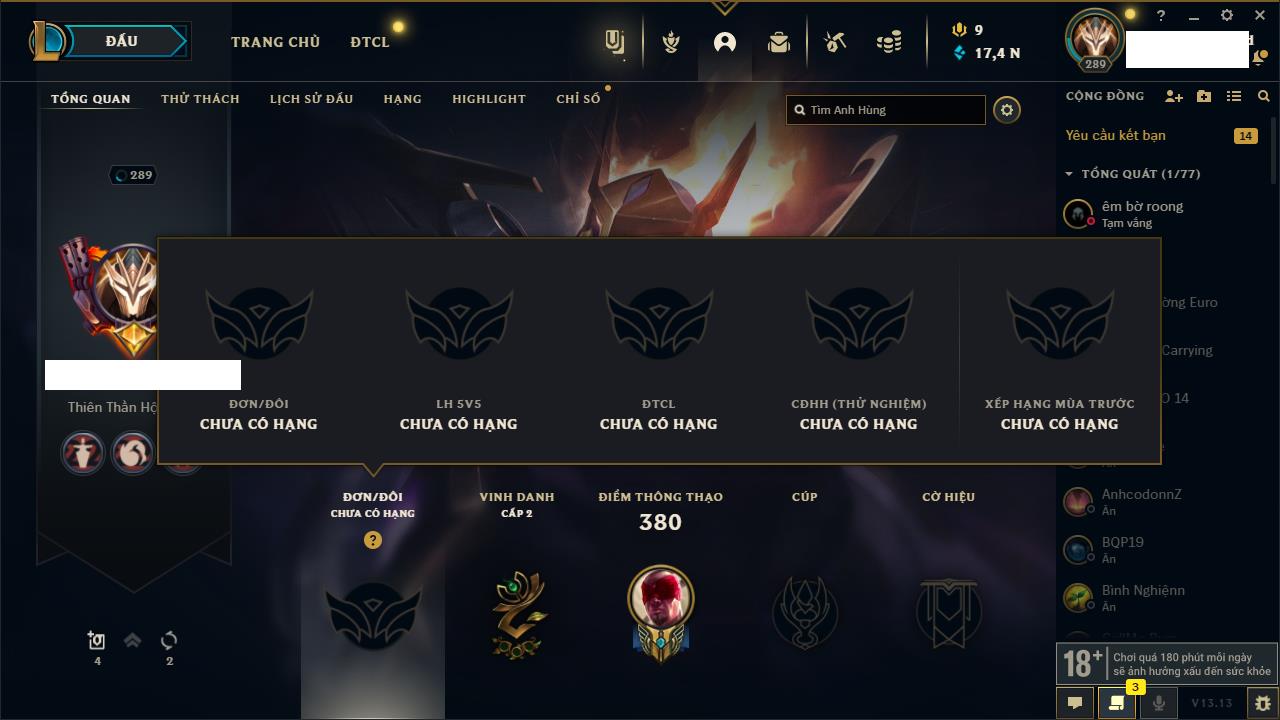Toggle the microphone mute button
The width and height of the screenshot is (1280, 720).
tap(1158, 703)
